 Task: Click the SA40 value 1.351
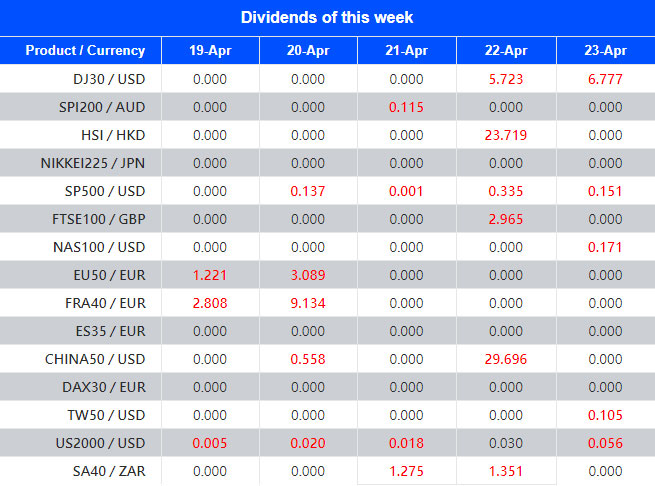[x=505, y=471]
